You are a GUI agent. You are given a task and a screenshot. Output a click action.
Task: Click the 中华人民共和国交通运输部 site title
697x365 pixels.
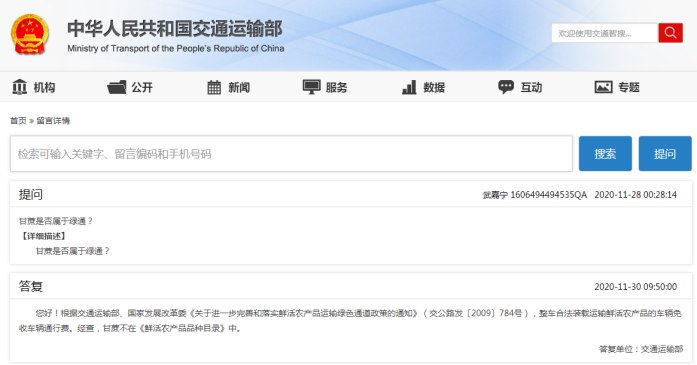175,29
